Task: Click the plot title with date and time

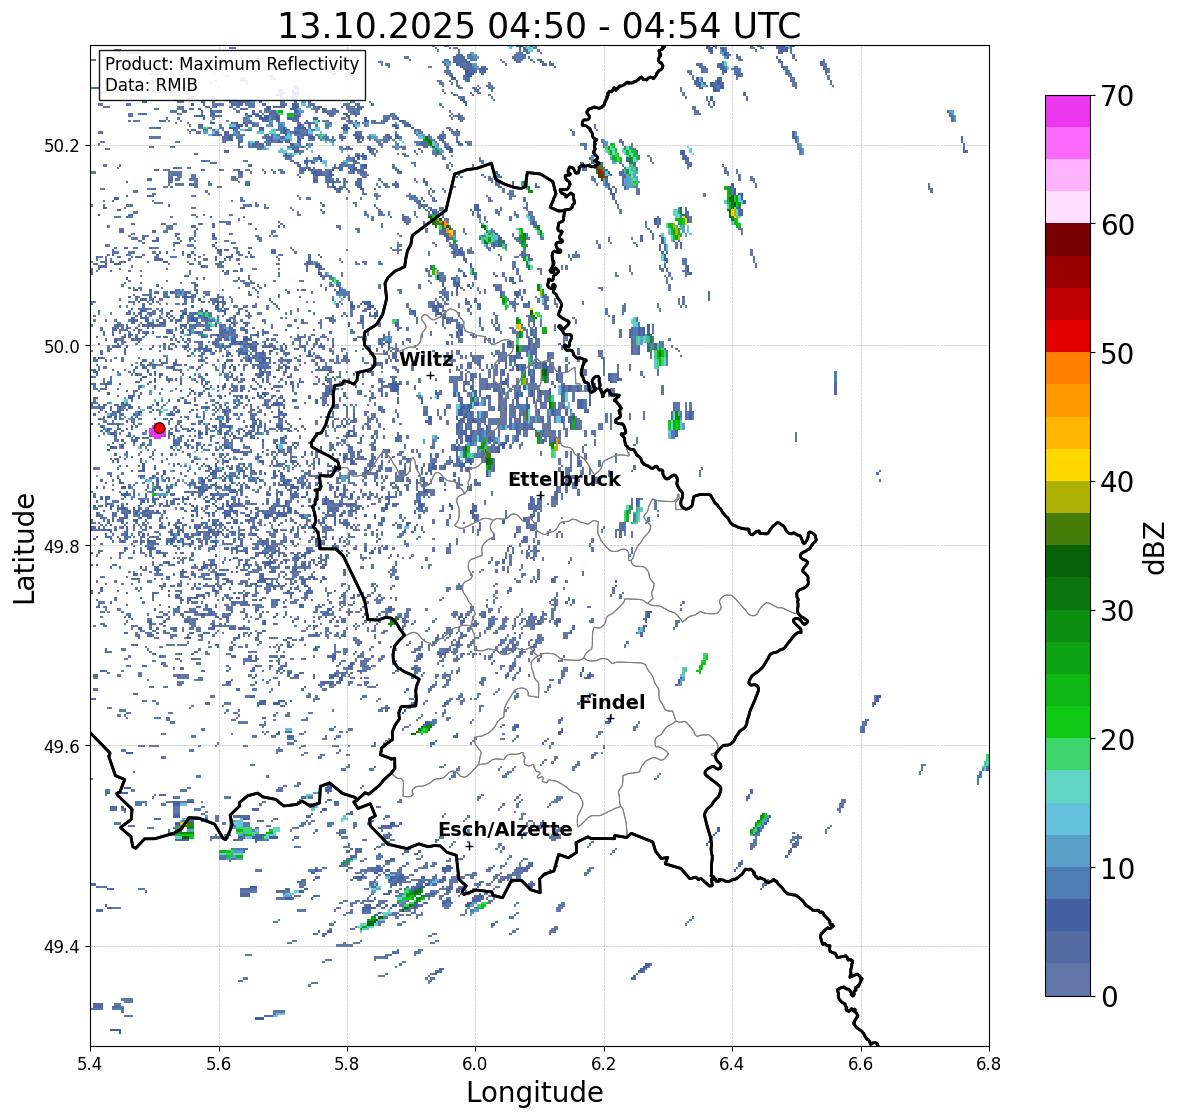Action: point(539,26)
